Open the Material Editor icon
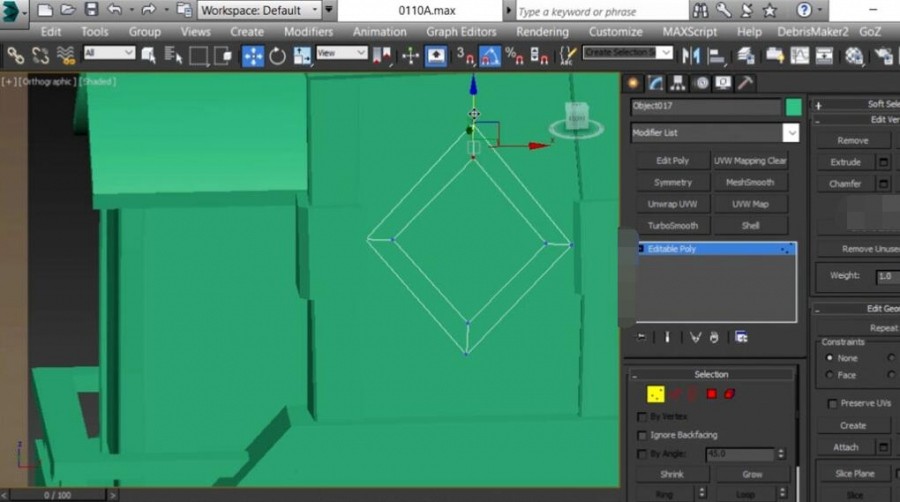Viewport: 900px width, 502px height. click(x=854, y=56)
